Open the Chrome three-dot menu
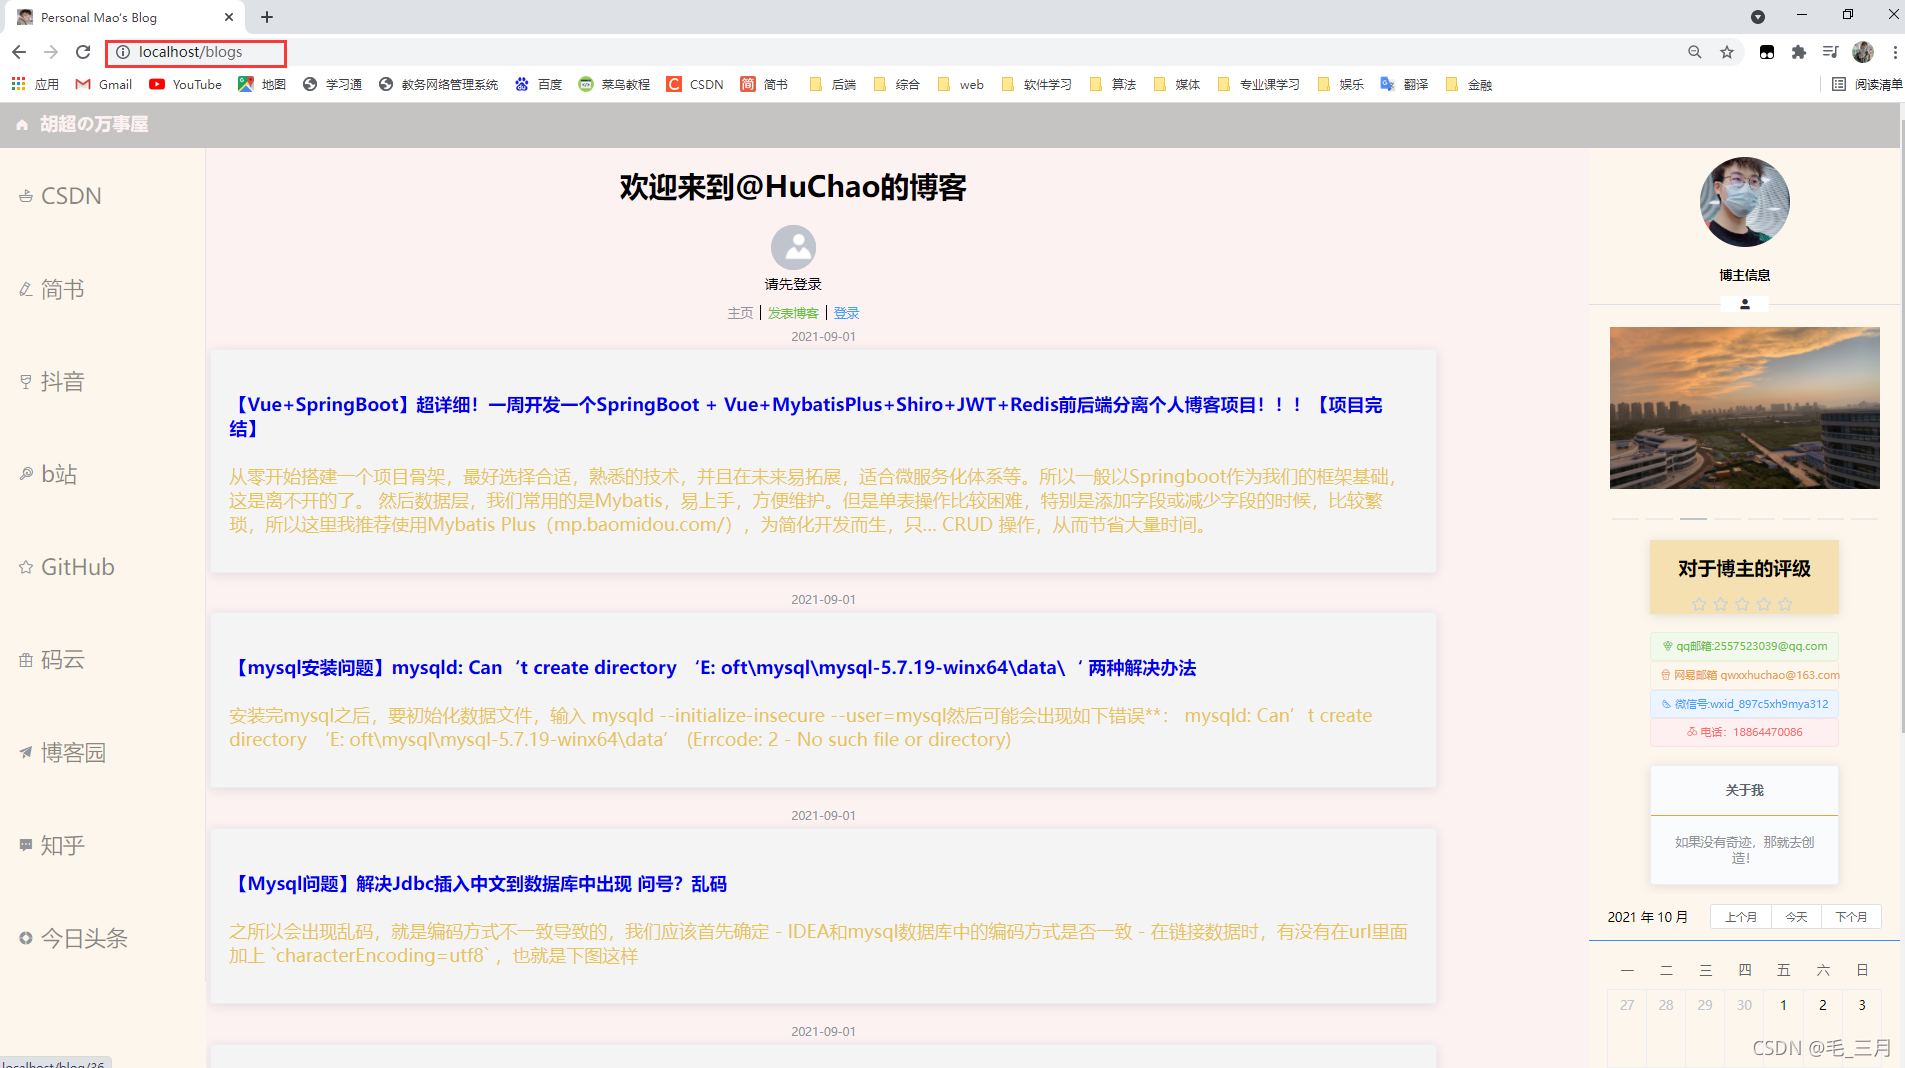The image size is (1905, 1068). (x=1895, y=52)
